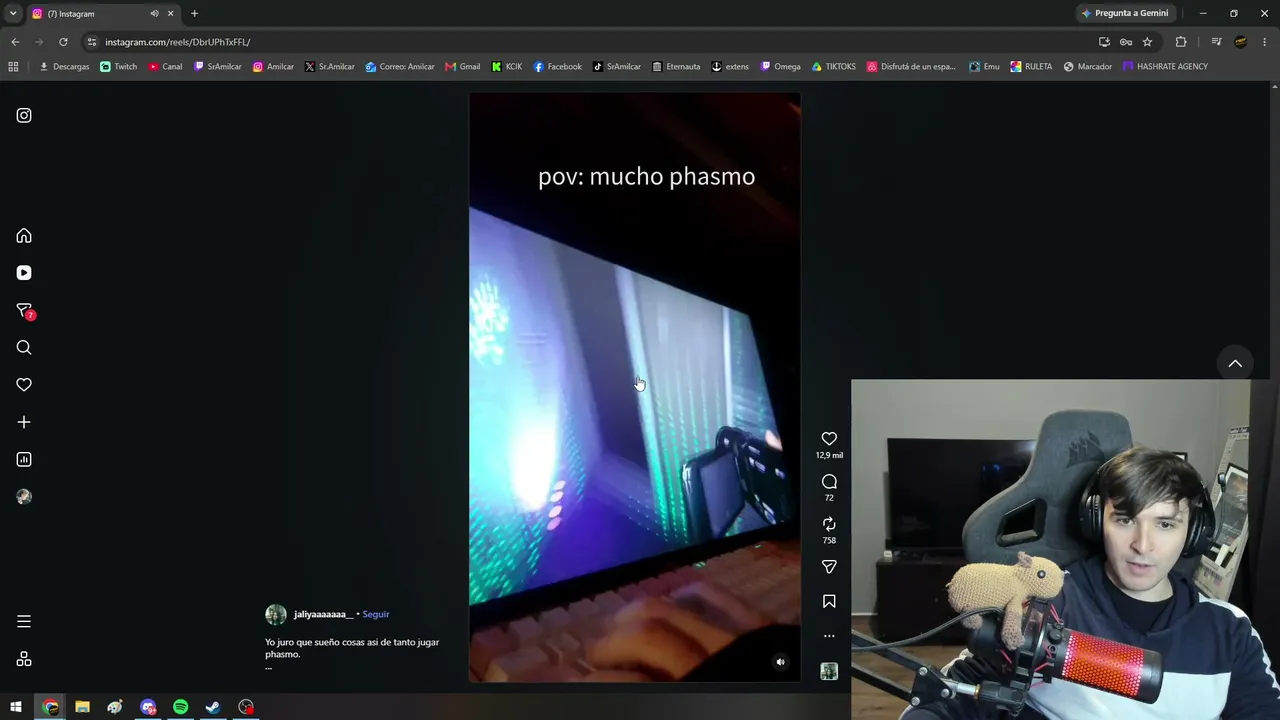Open the Facebook bookmark
1280x720 pixels.
[x=557, y=67]
